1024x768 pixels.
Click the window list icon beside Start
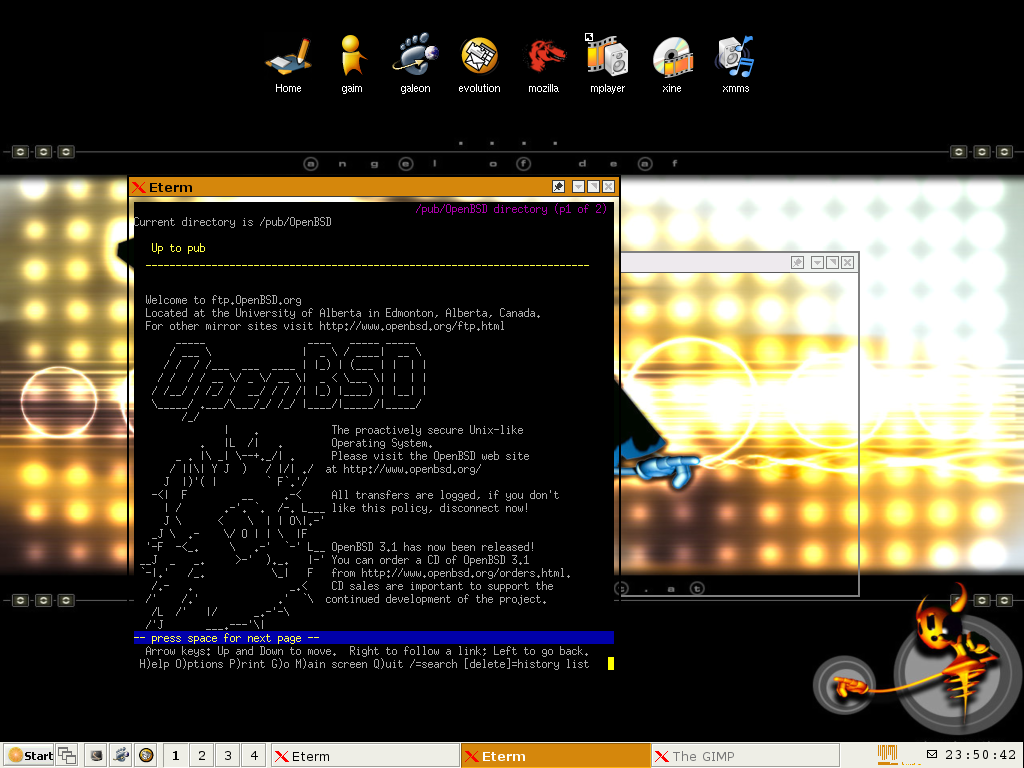[67, 756]
